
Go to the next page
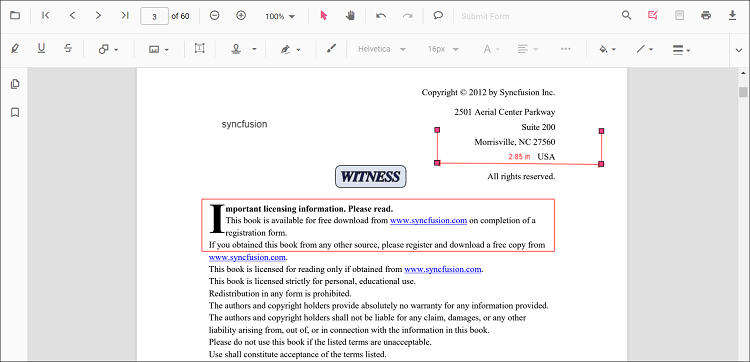click(99, 16)
